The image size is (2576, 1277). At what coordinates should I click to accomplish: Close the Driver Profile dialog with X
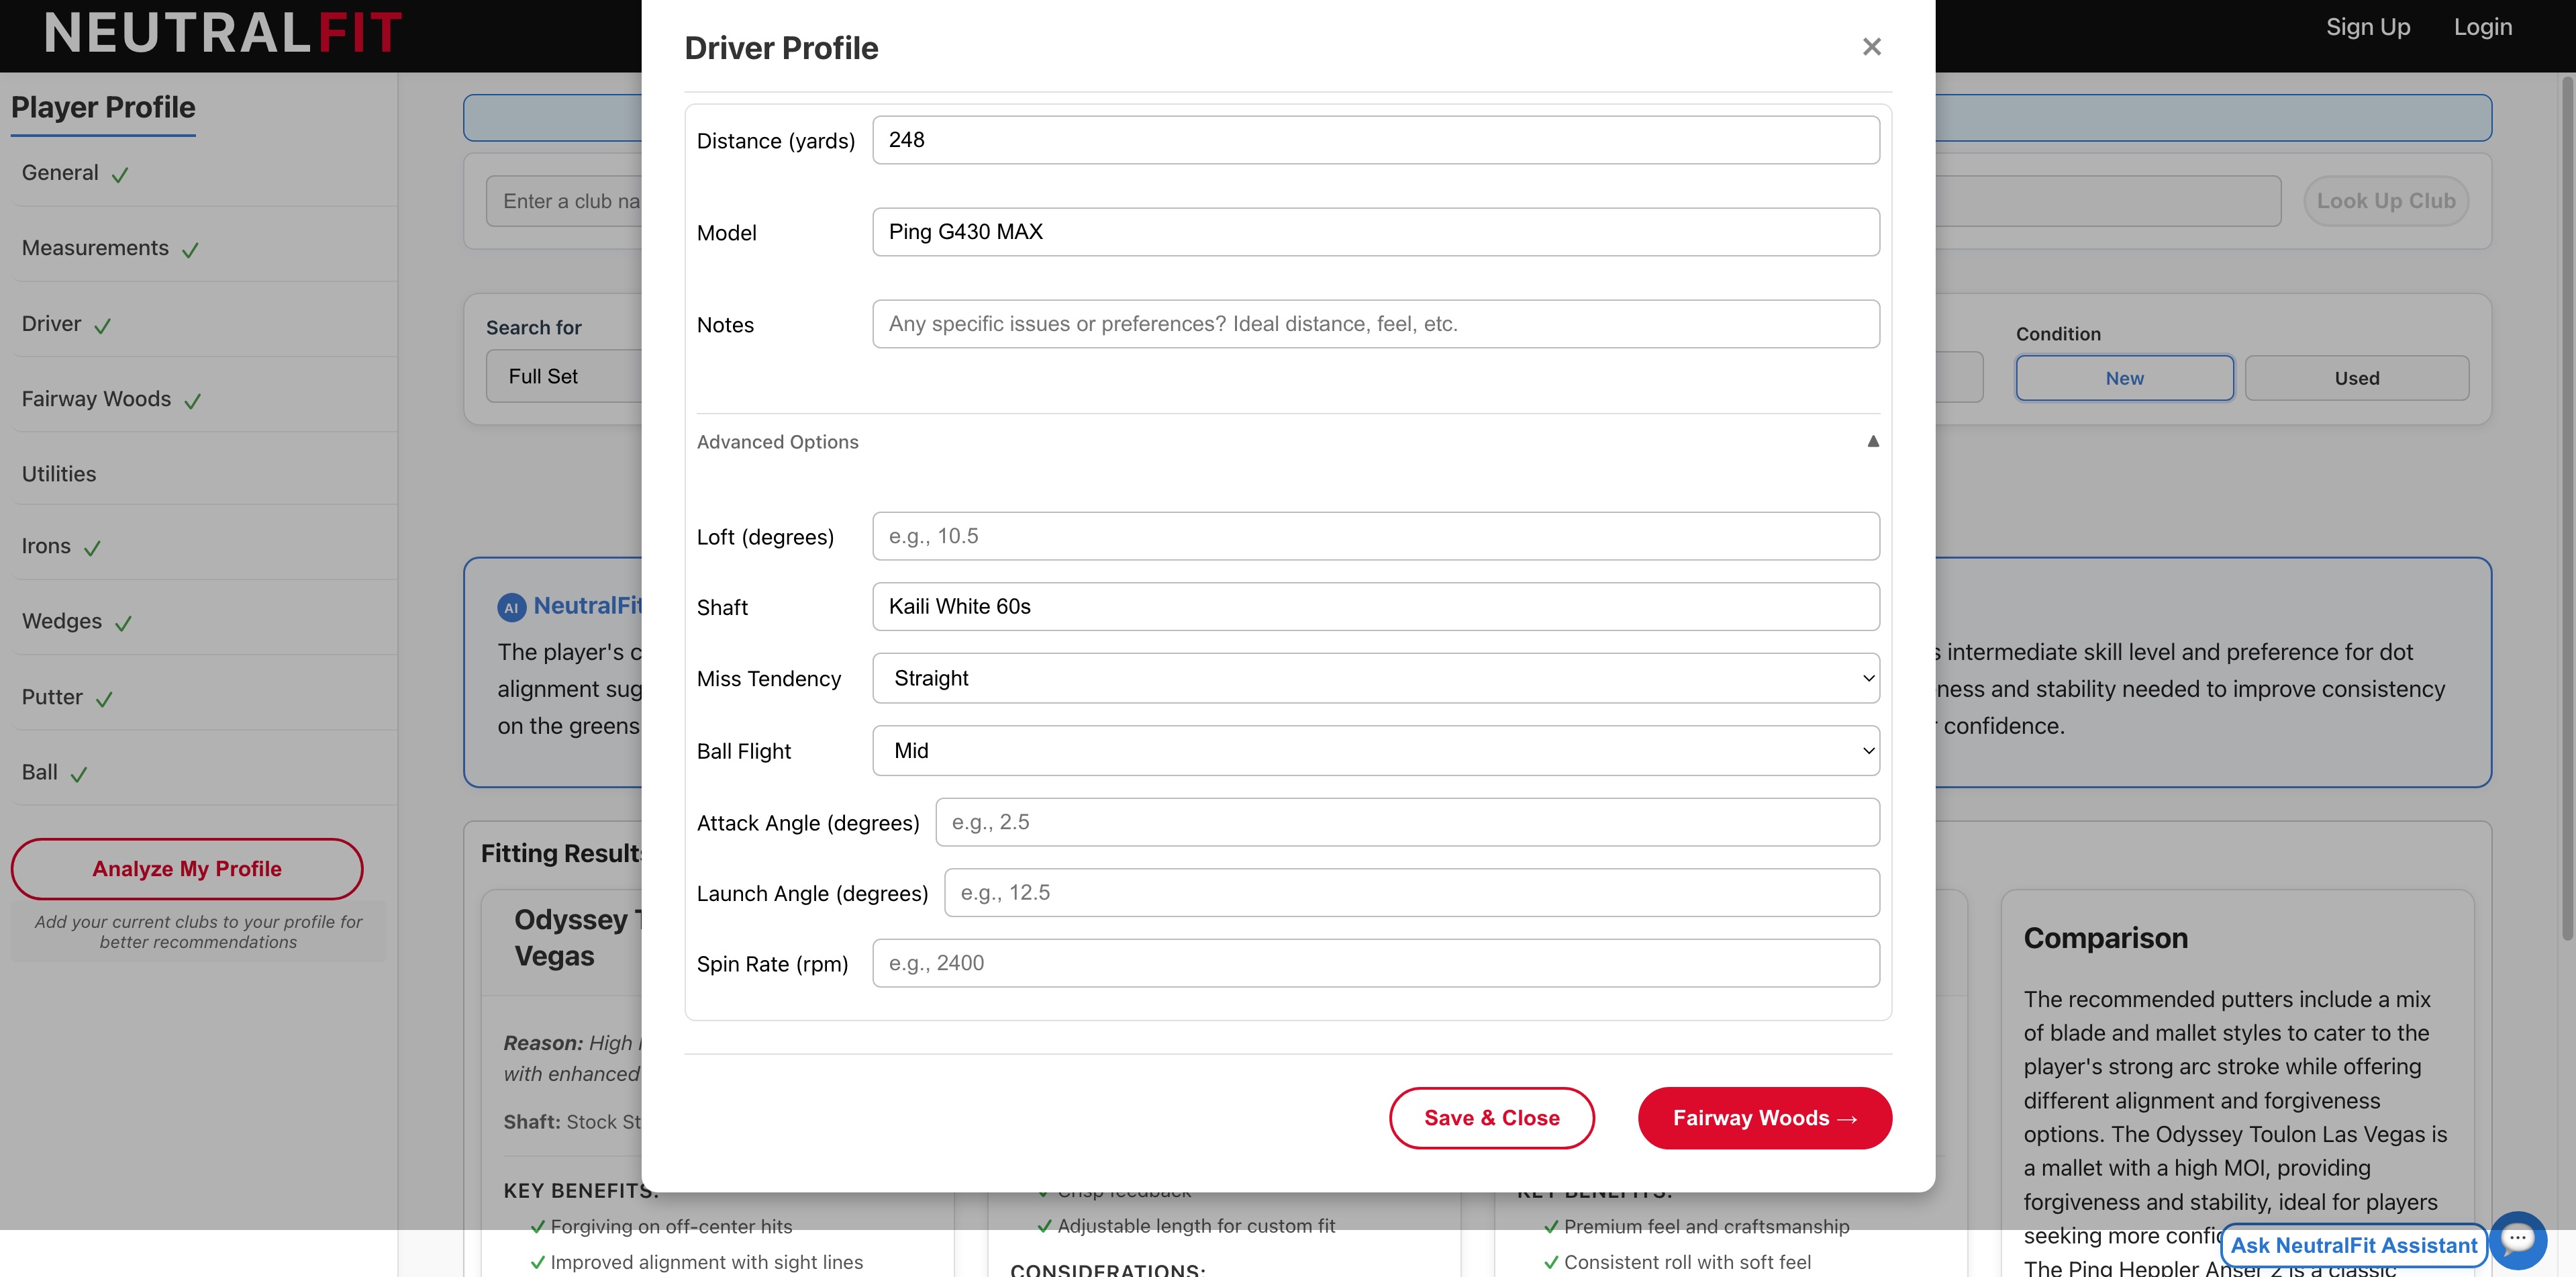coord(1871,47)
